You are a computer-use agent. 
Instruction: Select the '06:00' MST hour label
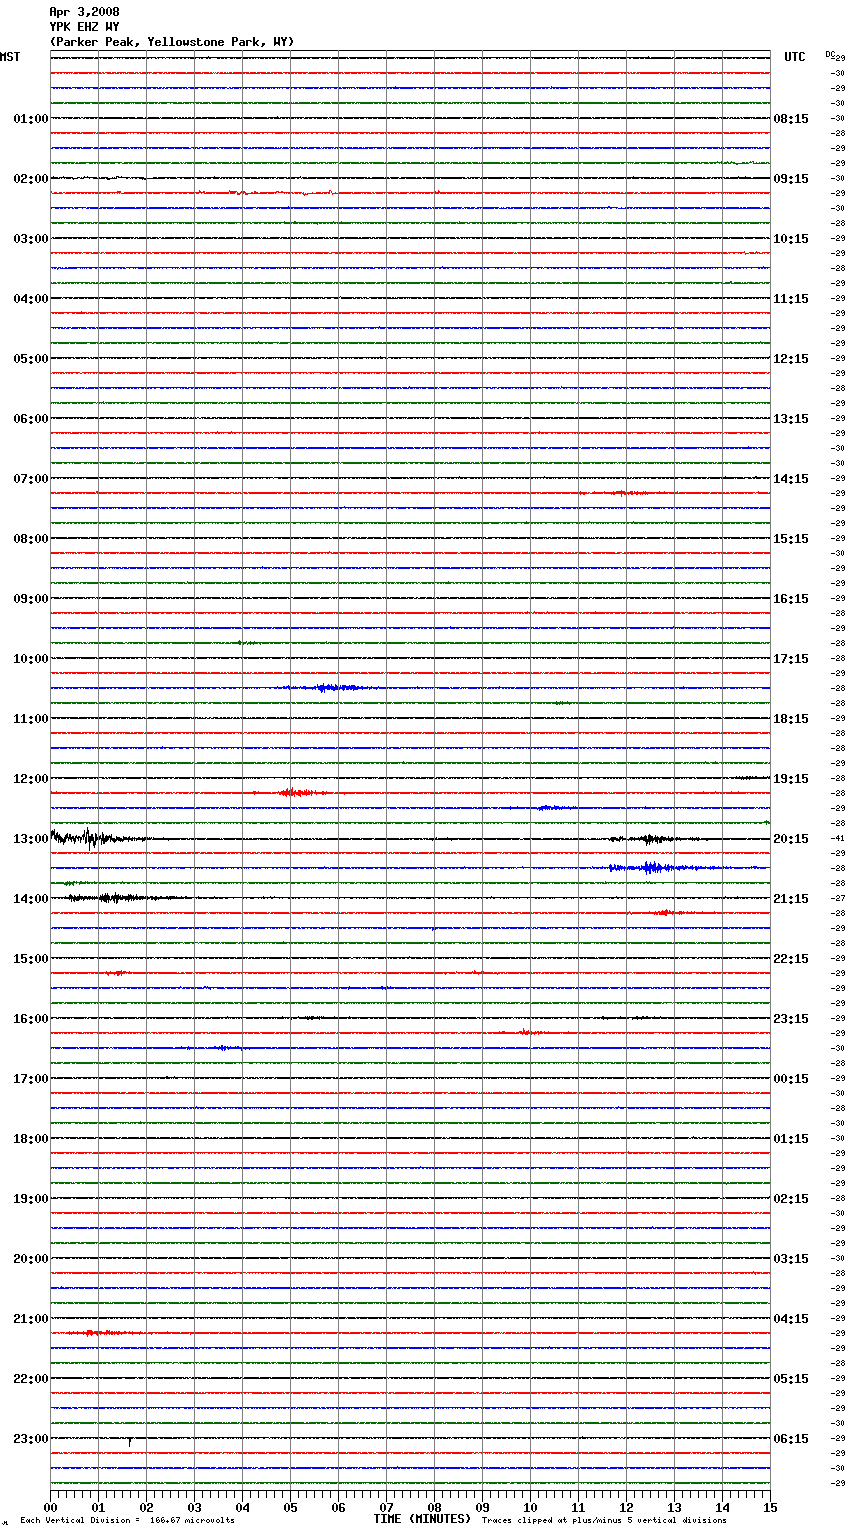point(31,419)
